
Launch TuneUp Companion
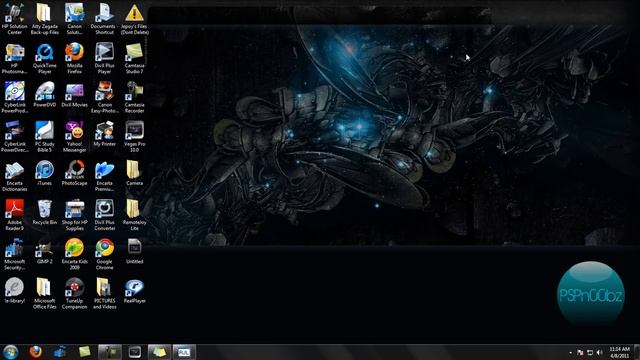74,293
